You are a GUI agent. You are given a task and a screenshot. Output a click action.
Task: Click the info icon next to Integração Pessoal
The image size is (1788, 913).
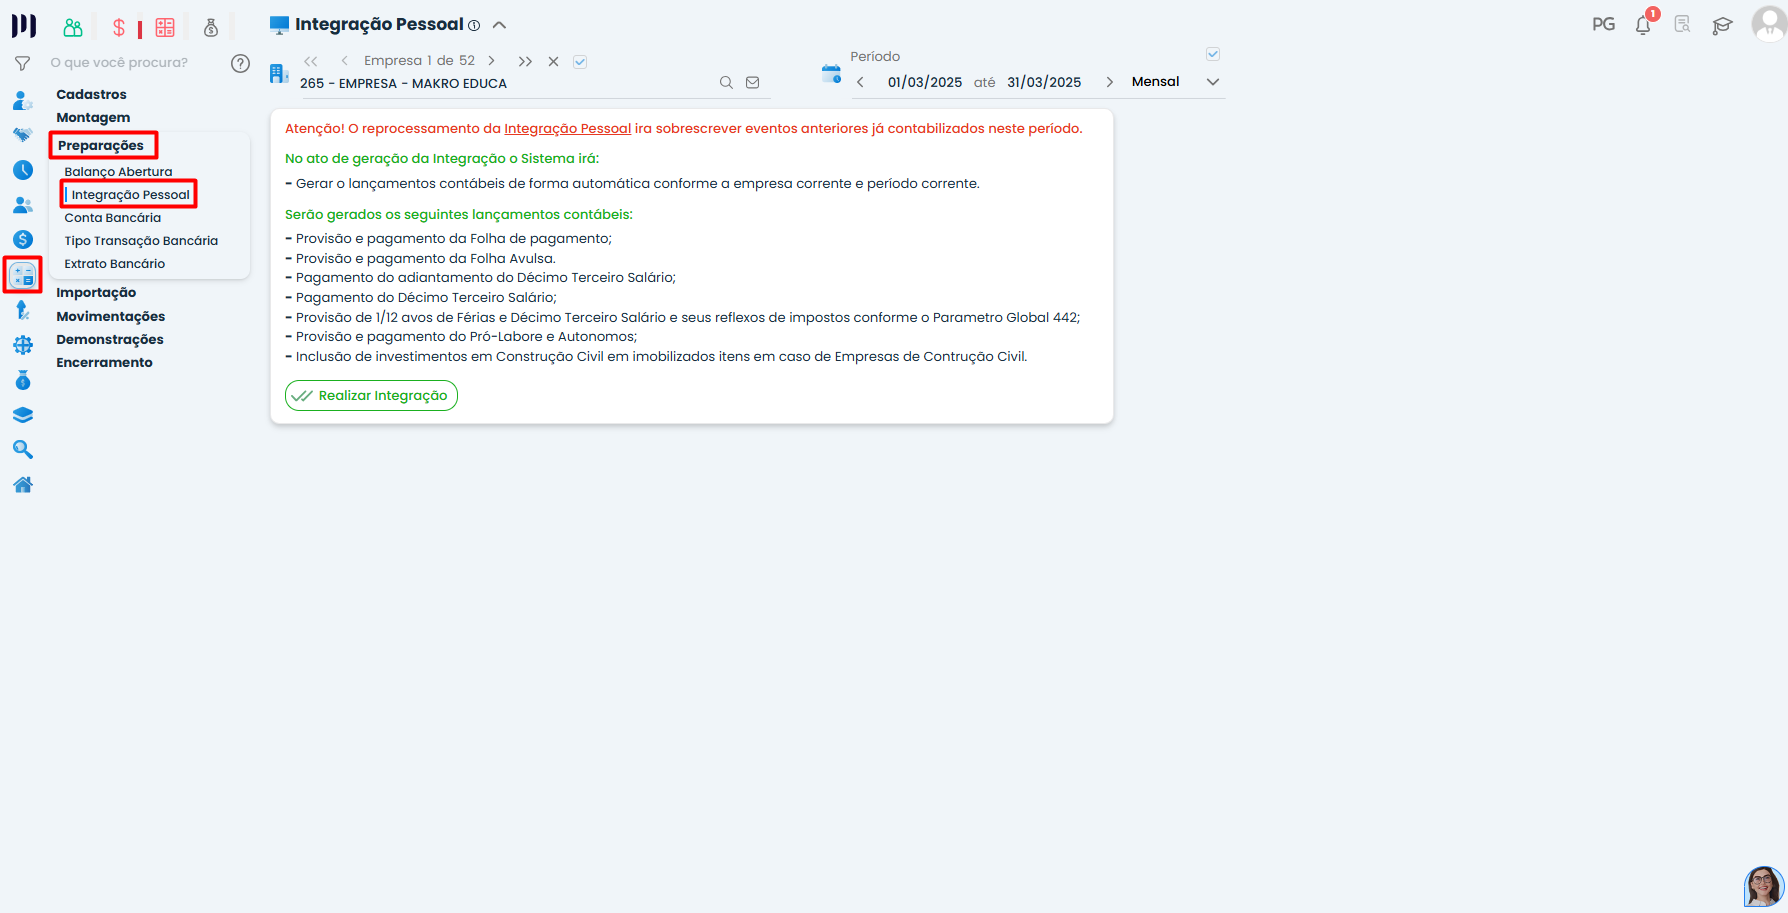(474, 26)
